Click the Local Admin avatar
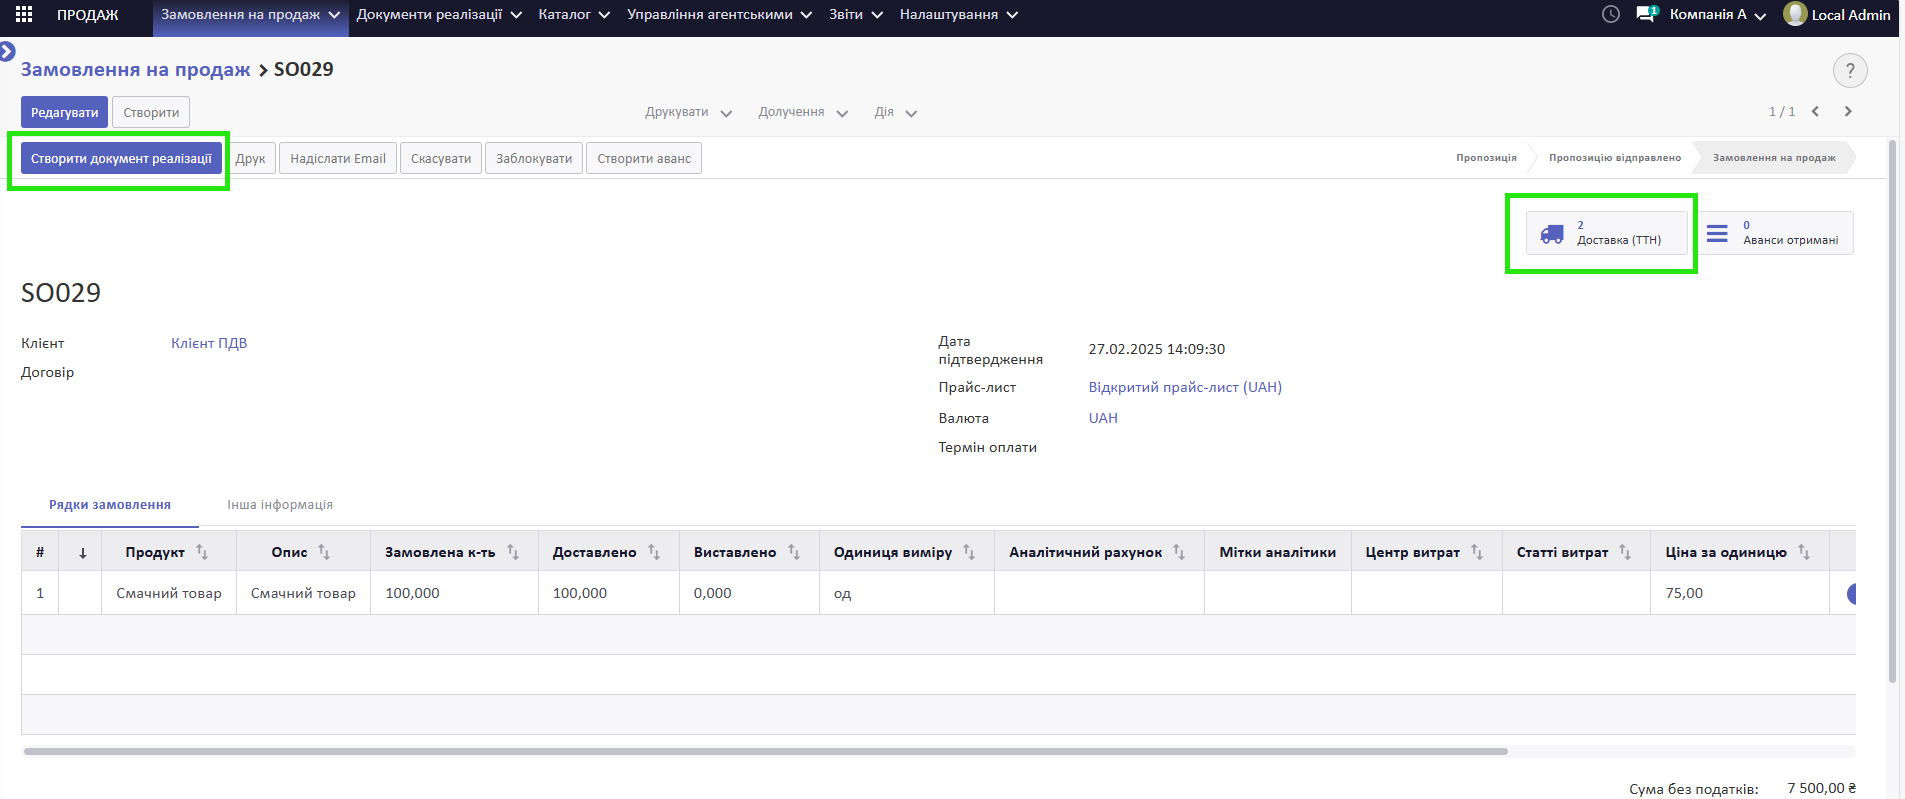1905x799 pixels. [x=1795, y=14]
